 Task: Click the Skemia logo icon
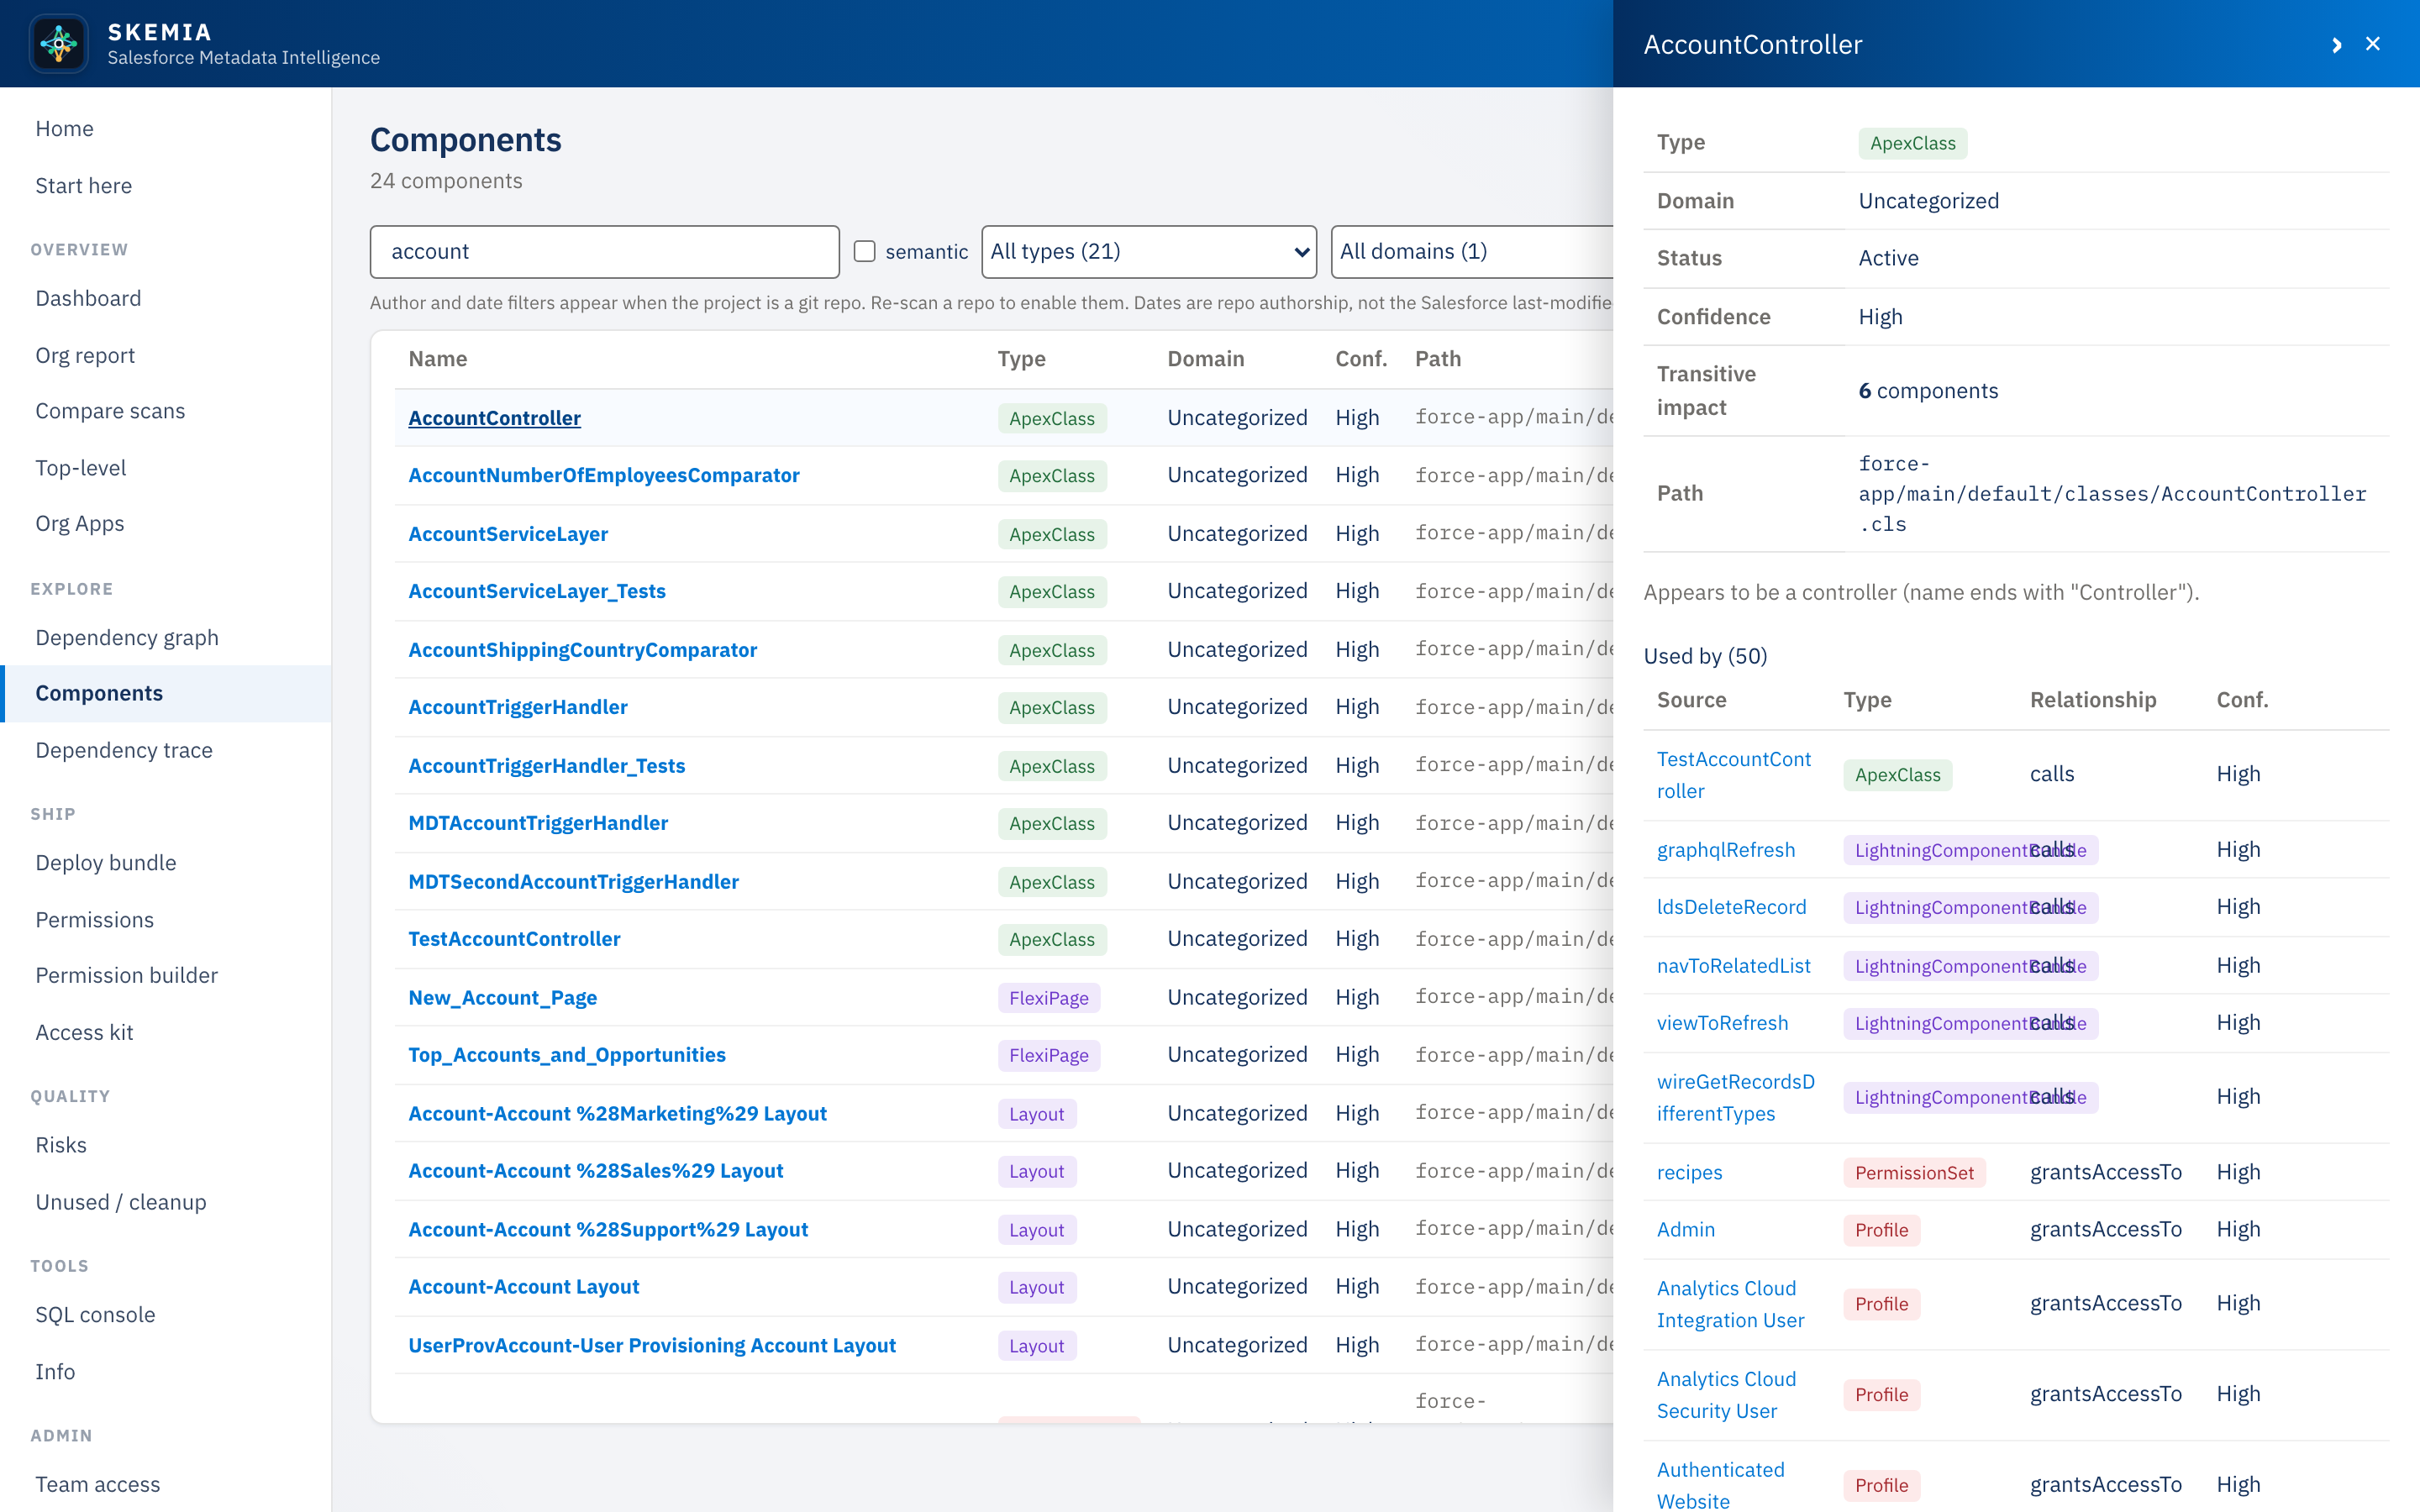tap(59, 43)
